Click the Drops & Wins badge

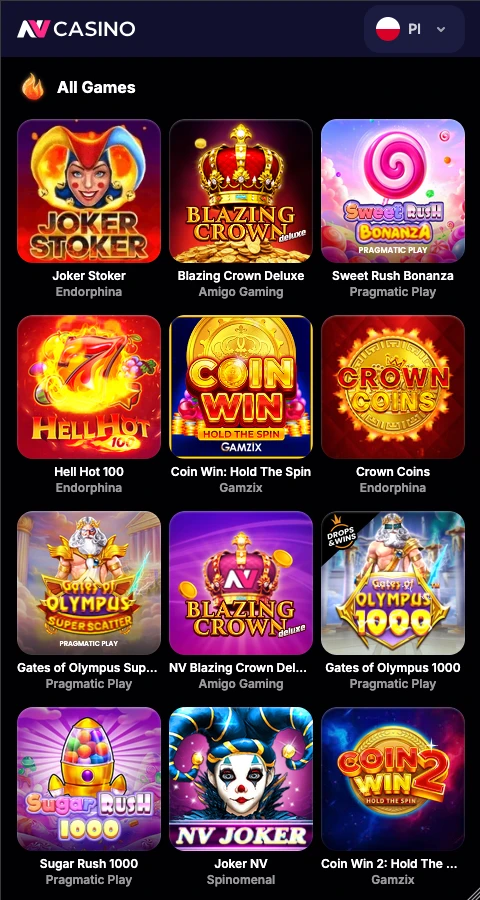[x=339, y=527]
